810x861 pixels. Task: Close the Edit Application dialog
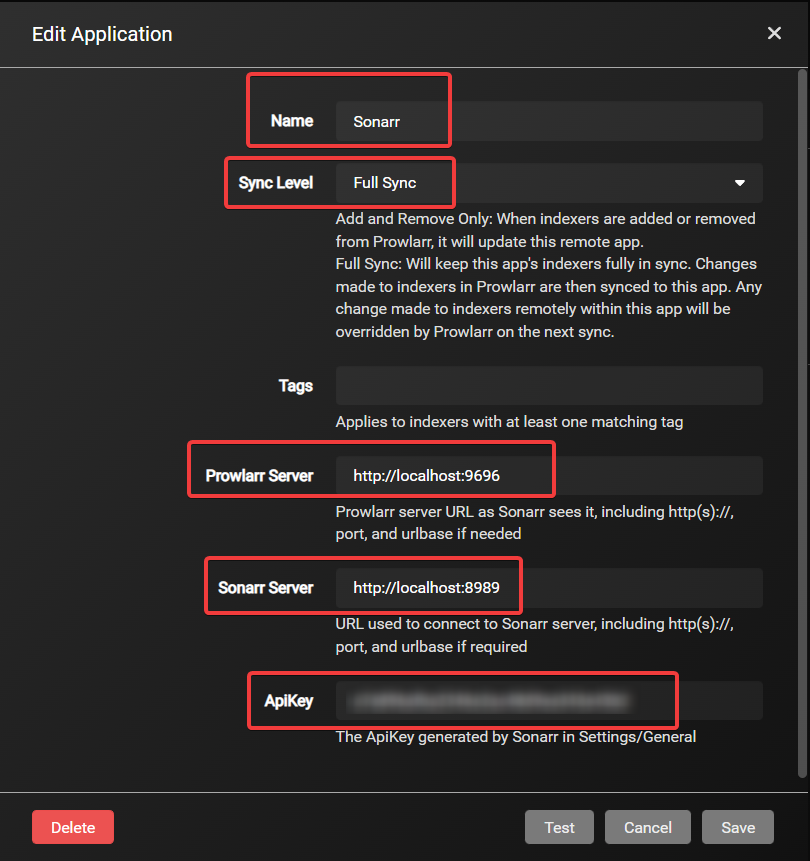(x=774, y=33)
